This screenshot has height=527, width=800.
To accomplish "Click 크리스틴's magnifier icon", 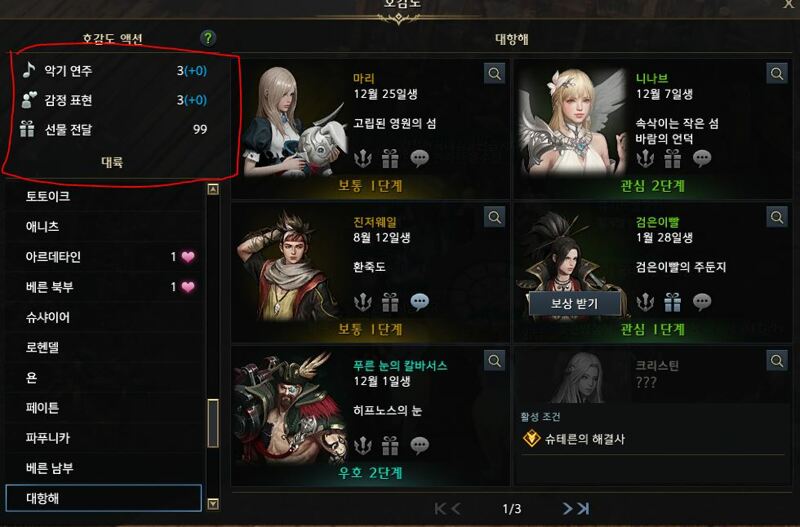I will pos(777,361).
